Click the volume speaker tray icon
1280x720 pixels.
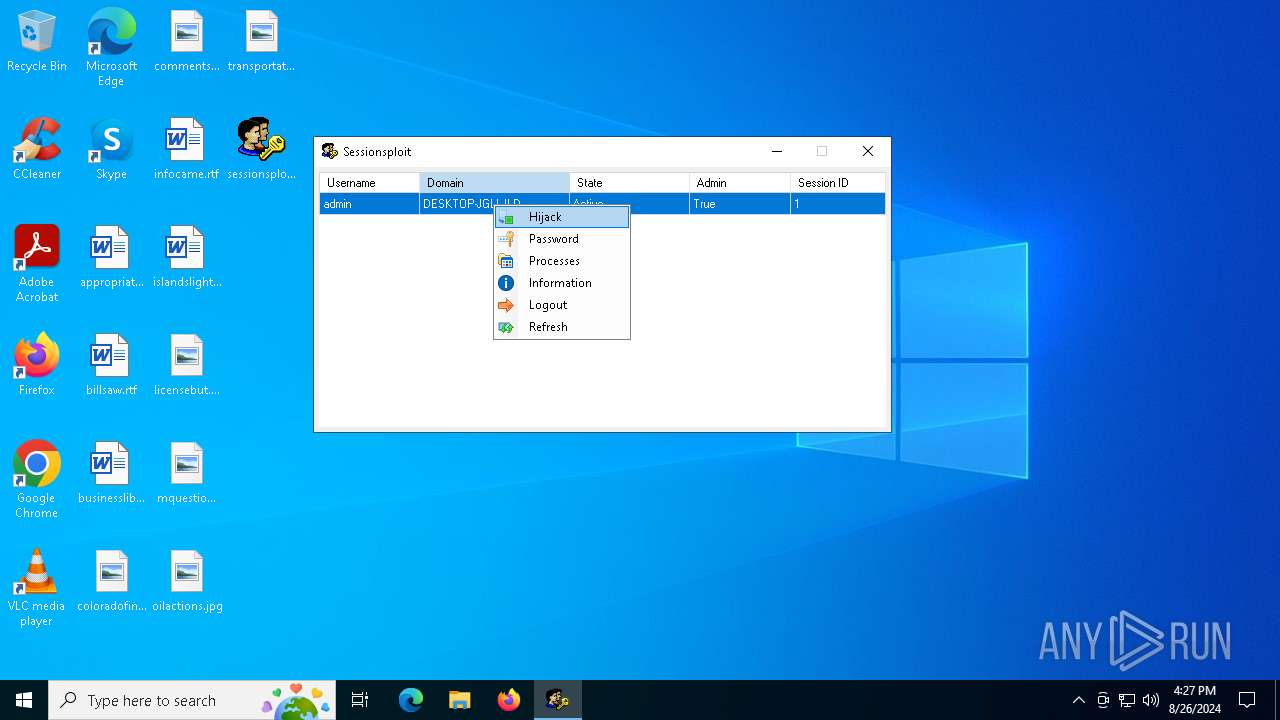[x=1151, y=700]
